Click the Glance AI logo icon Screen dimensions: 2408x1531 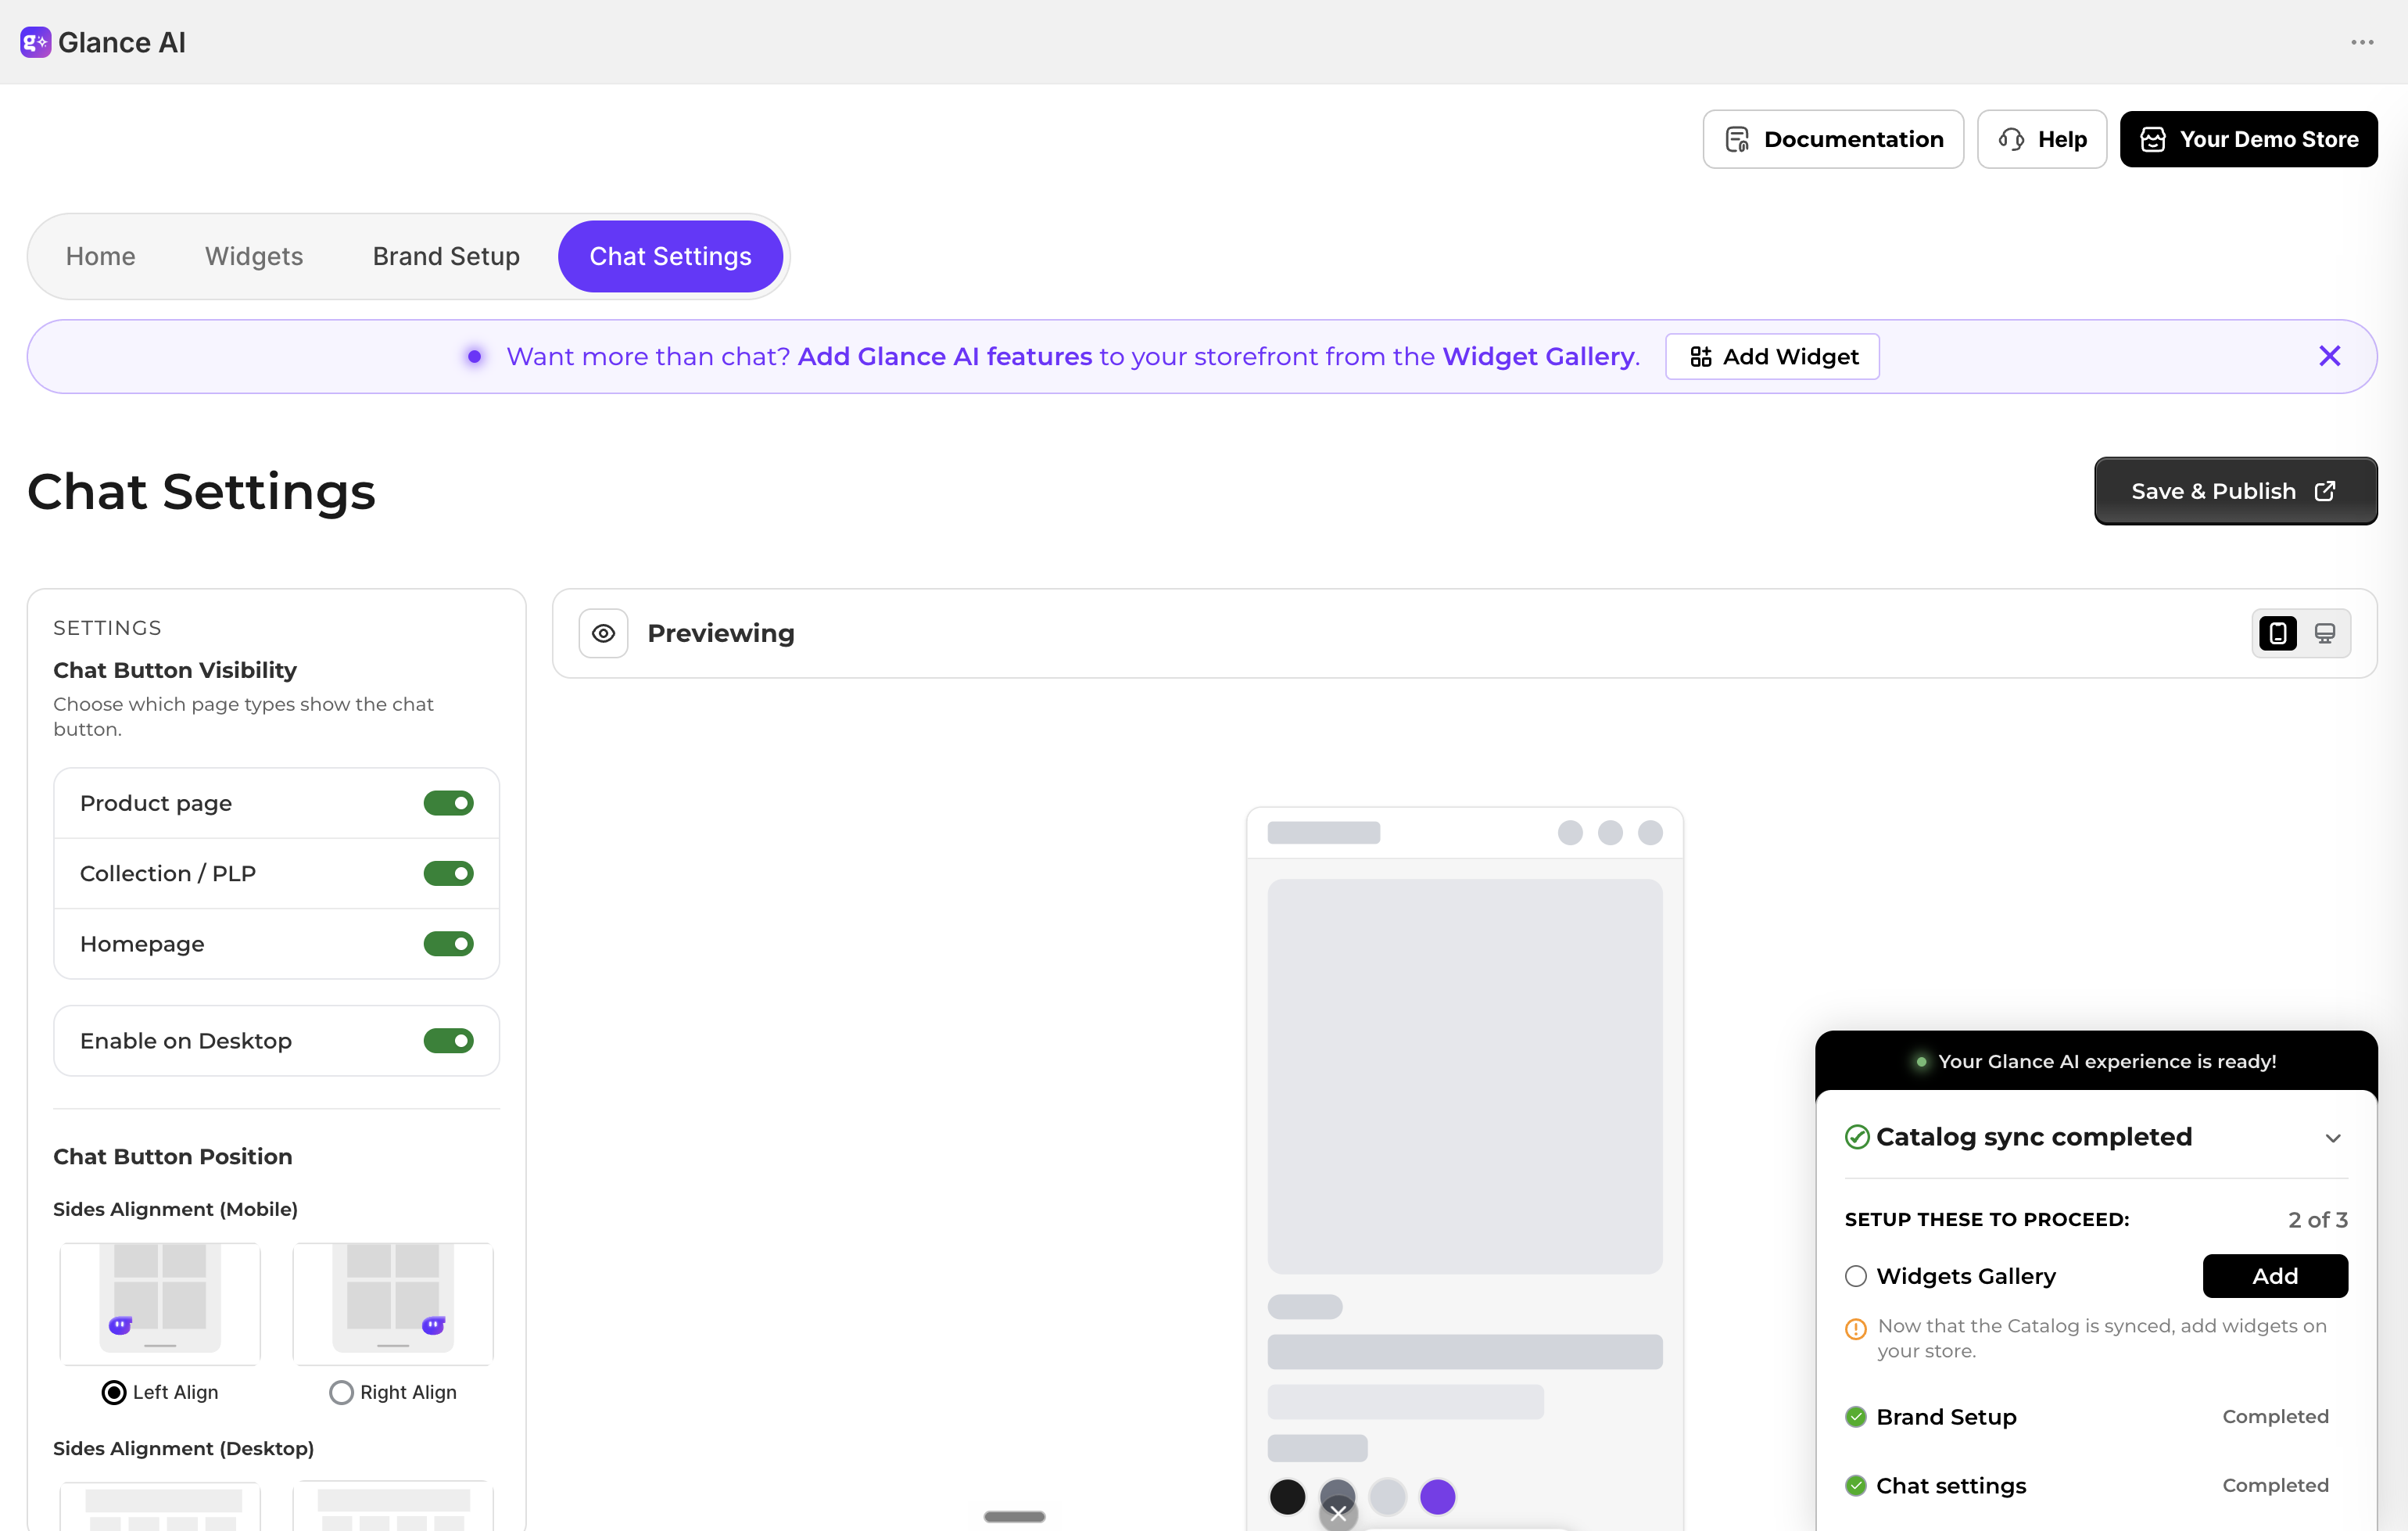tap(35, 42)
